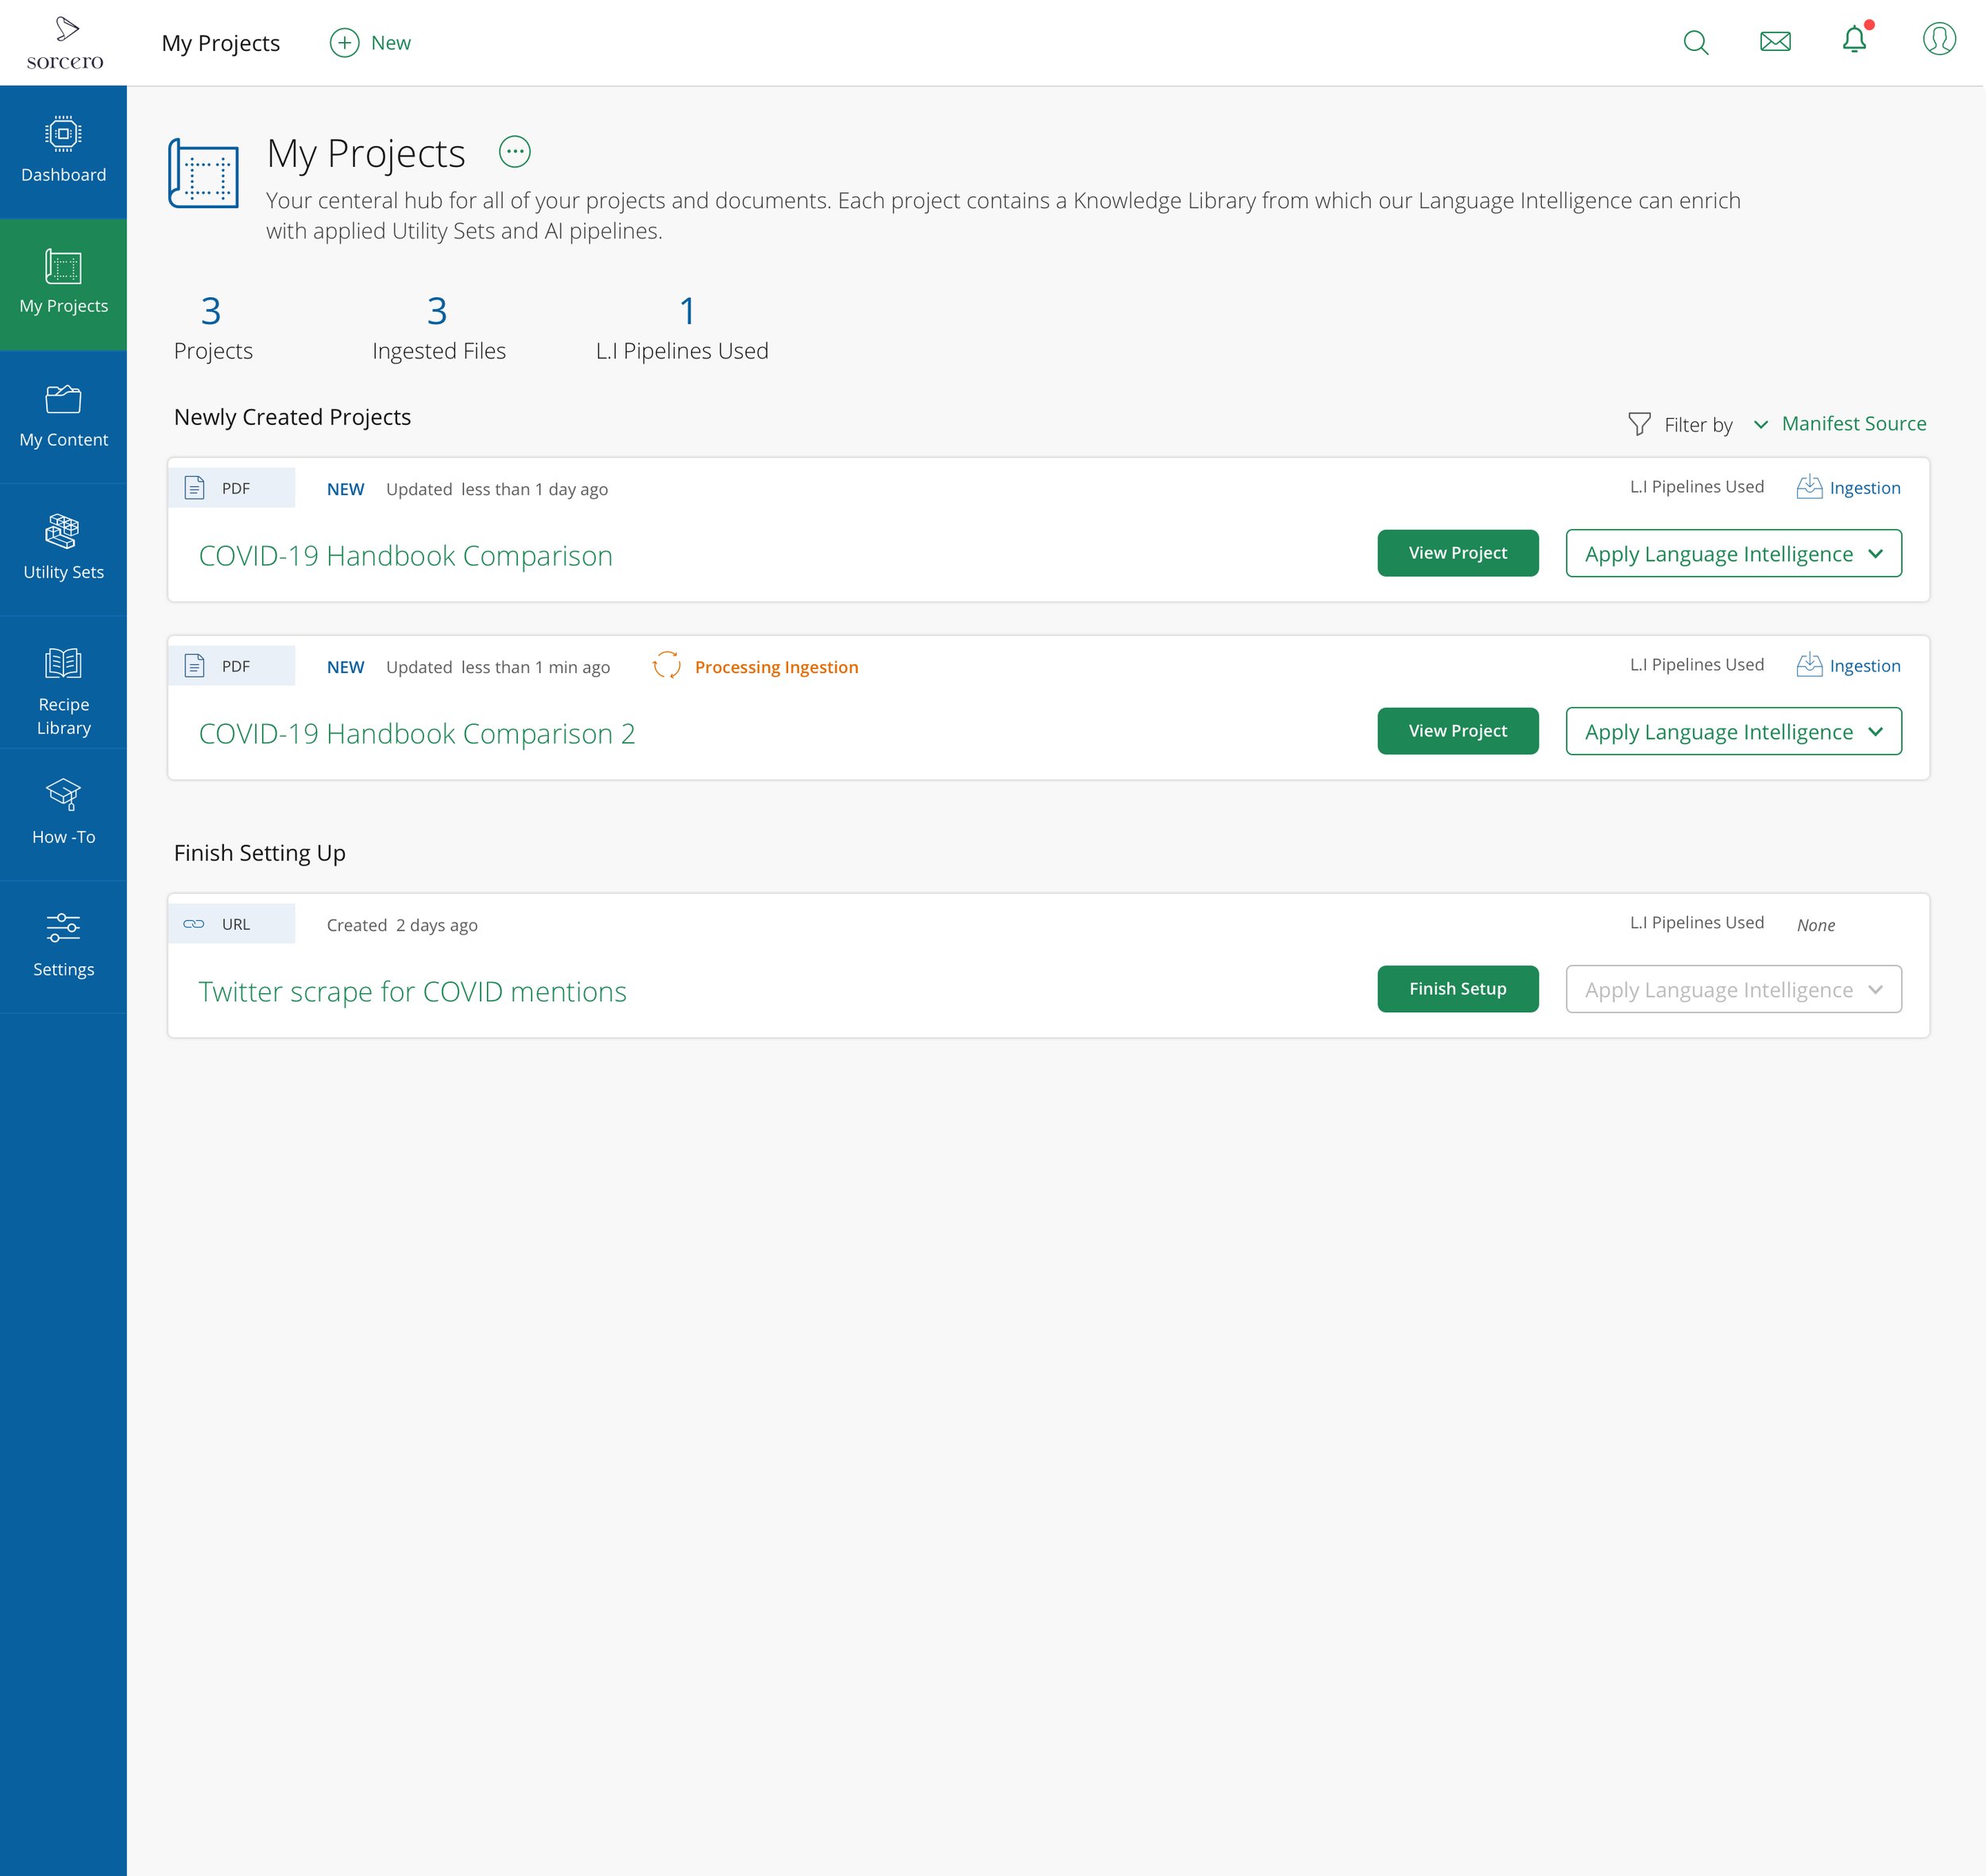Click the Sorcero logo
Viewport: 1986px width, 1876px height.
pos(64,43)
